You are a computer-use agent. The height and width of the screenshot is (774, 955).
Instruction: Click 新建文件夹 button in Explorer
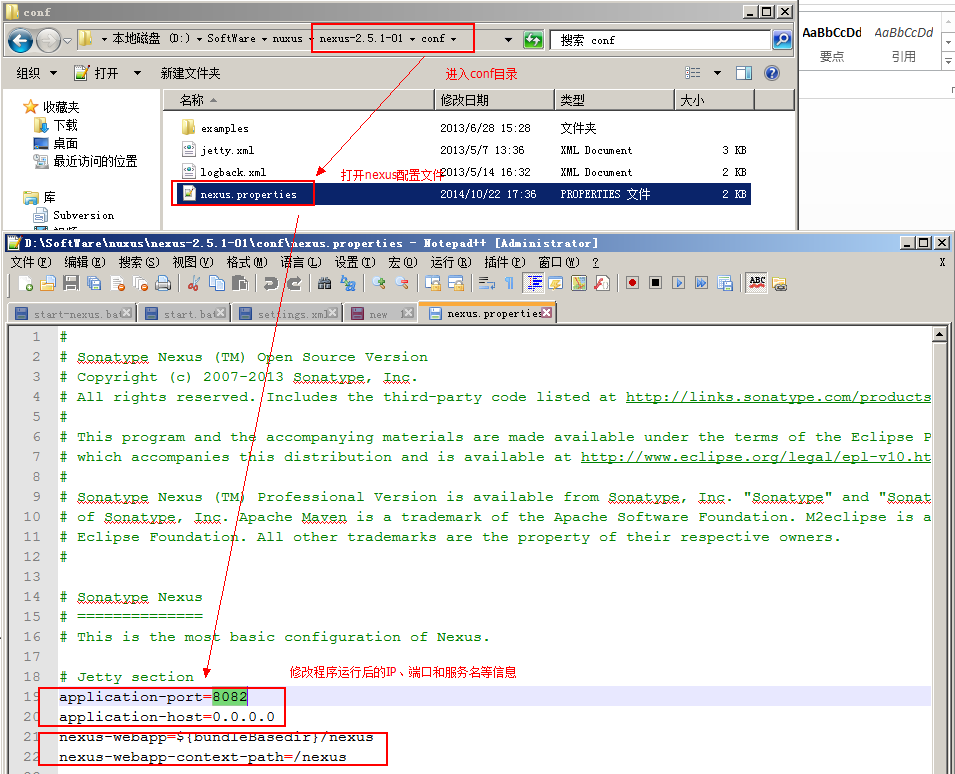point(190,73)
